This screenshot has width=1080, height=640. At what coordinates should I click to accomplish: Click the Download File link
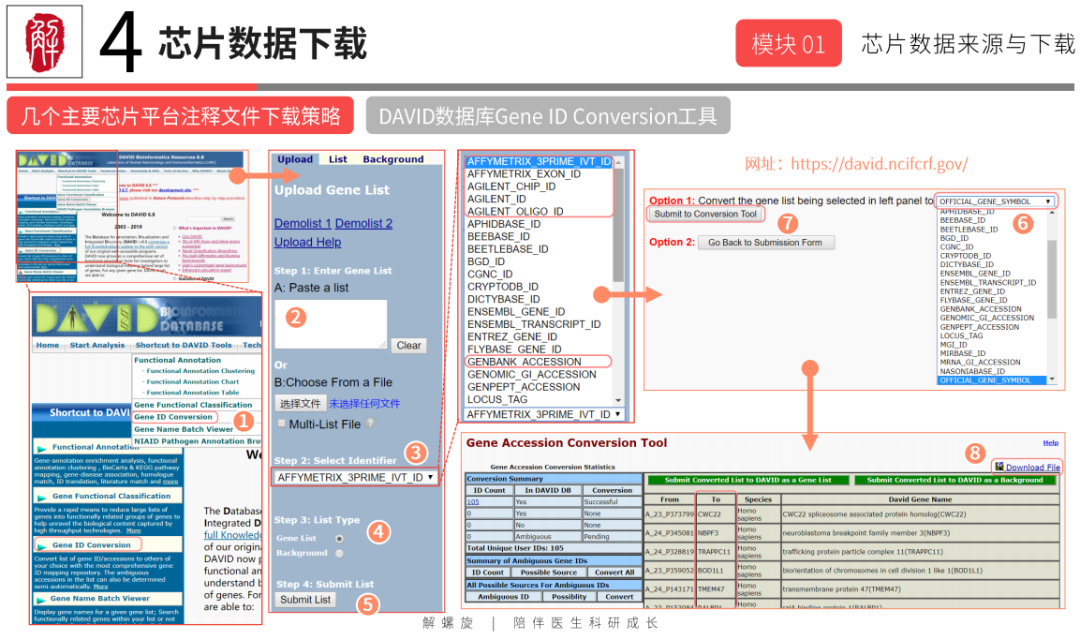pyautogui.click(x=1032, y=467)
